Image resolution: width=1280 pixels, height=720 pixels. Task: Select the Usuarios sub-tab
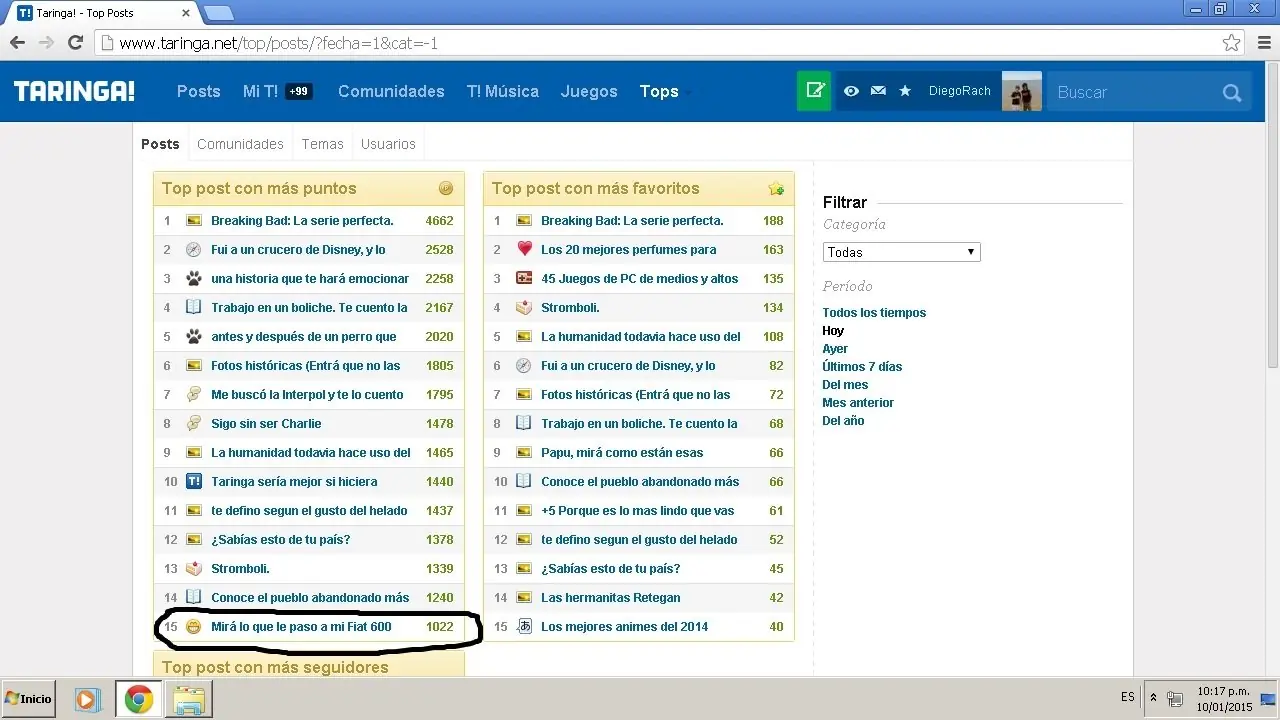point(388,144)
